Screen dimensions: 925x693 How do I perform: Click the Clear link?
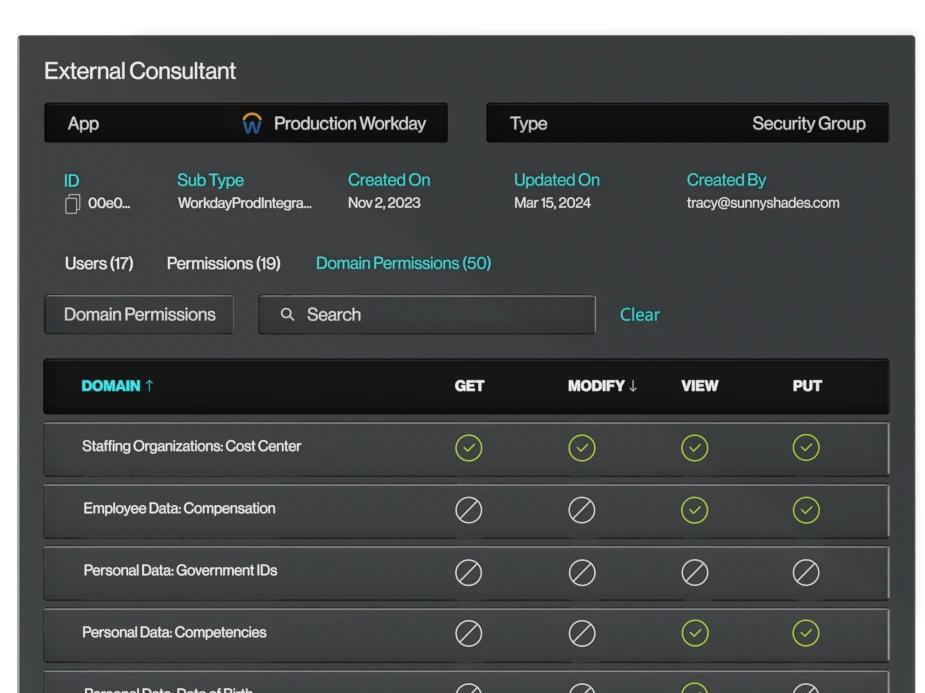[x=639, y=314]
